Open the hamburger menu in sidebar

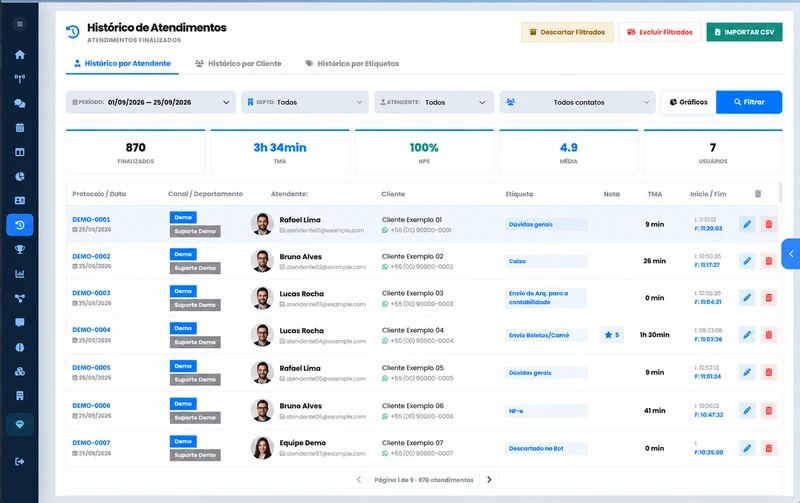[19, 24]
